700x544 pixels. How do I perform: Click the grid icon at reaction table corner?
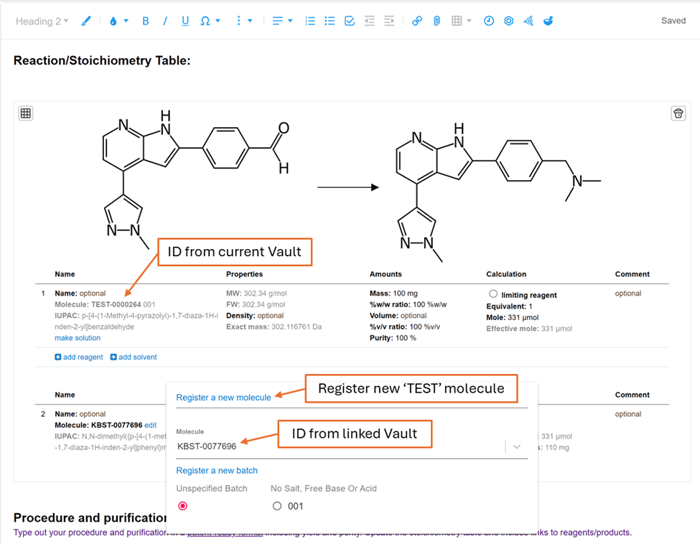point(26,113)
